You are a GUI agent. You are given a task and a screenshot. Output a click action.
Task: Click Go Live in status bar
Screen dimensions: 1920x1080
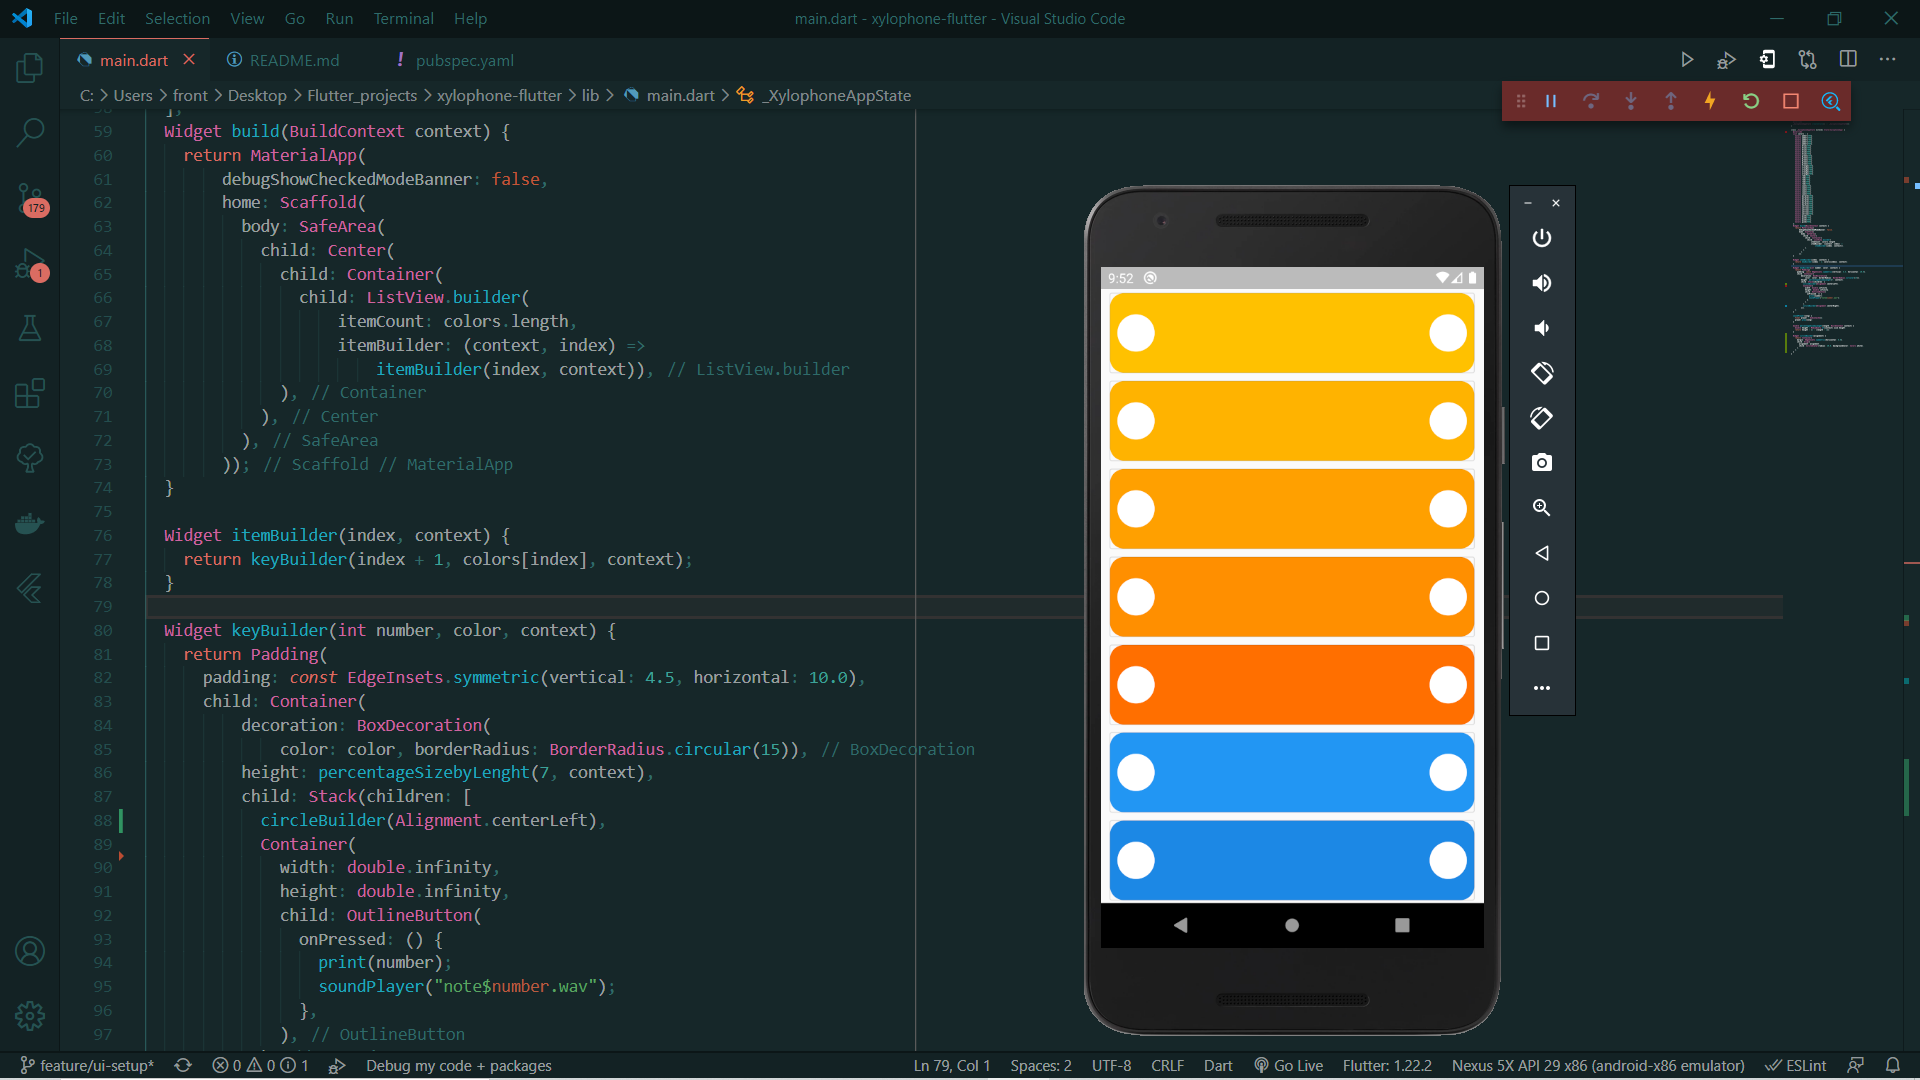1289,1066
